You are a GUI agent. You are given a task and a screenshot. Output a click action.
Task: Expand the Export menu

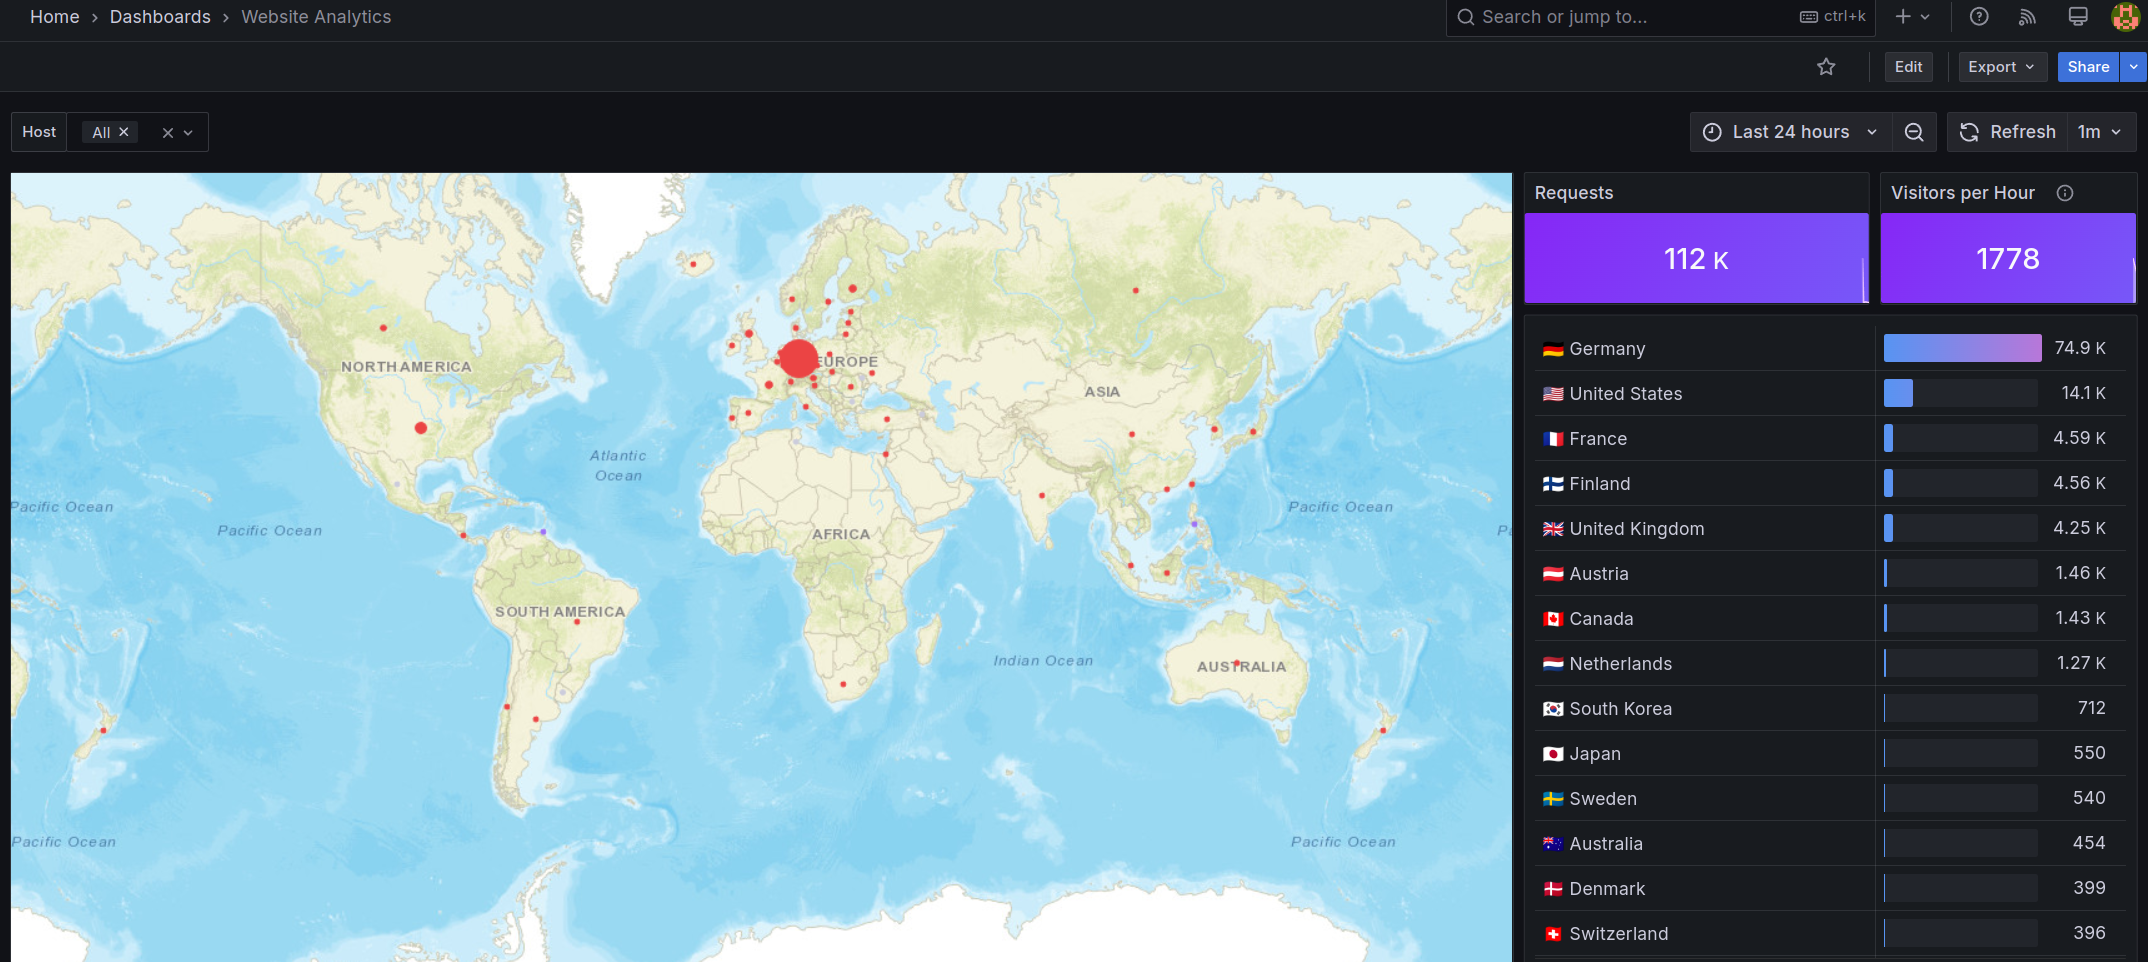(x=2001, y=67)
